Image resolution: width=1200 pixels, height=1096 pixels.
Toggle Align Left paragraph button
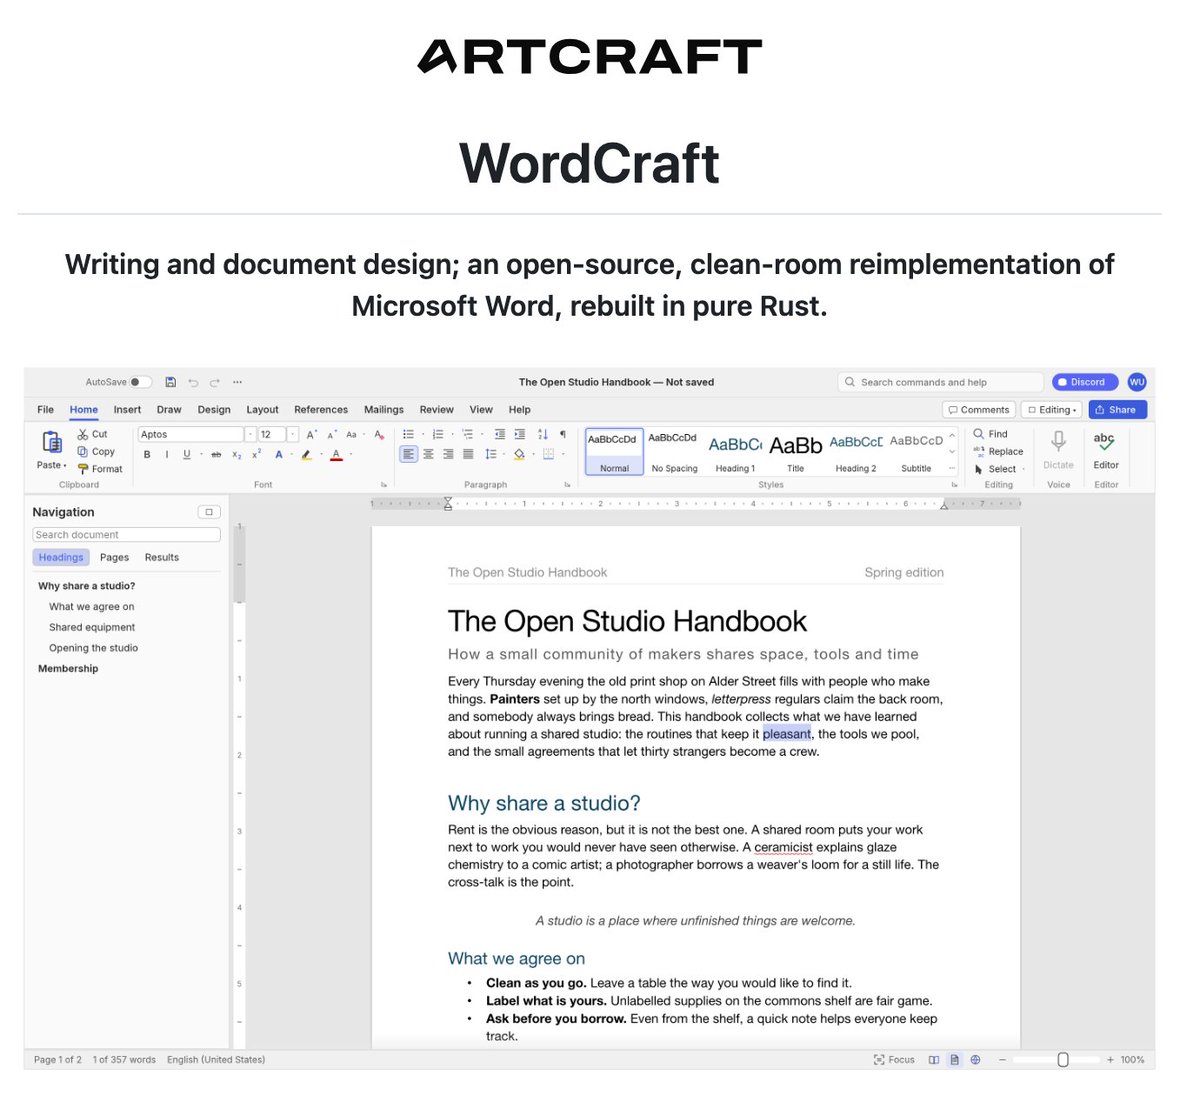[408, 454]
